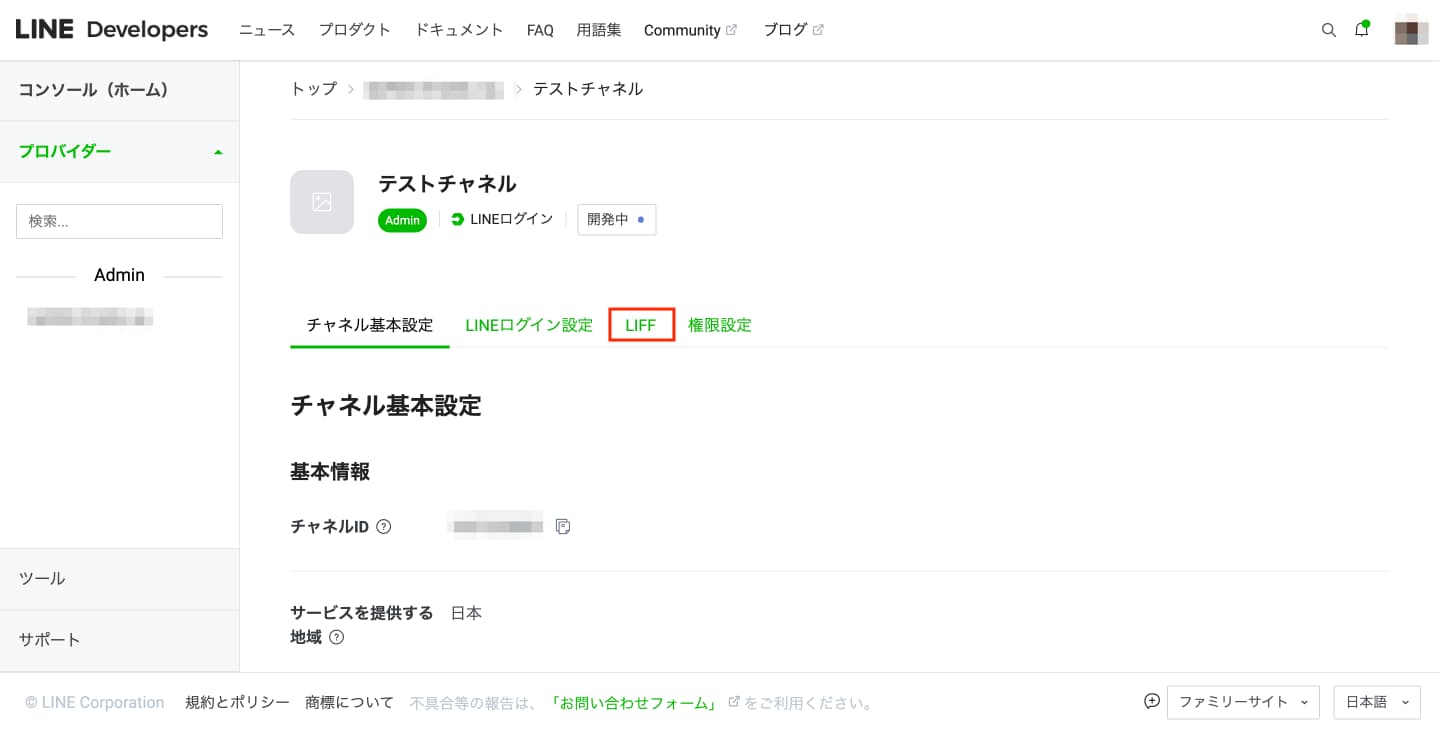Click トップ in the breadcrumb
This screenshot has height=732, width=1440.
click(314, 89)
